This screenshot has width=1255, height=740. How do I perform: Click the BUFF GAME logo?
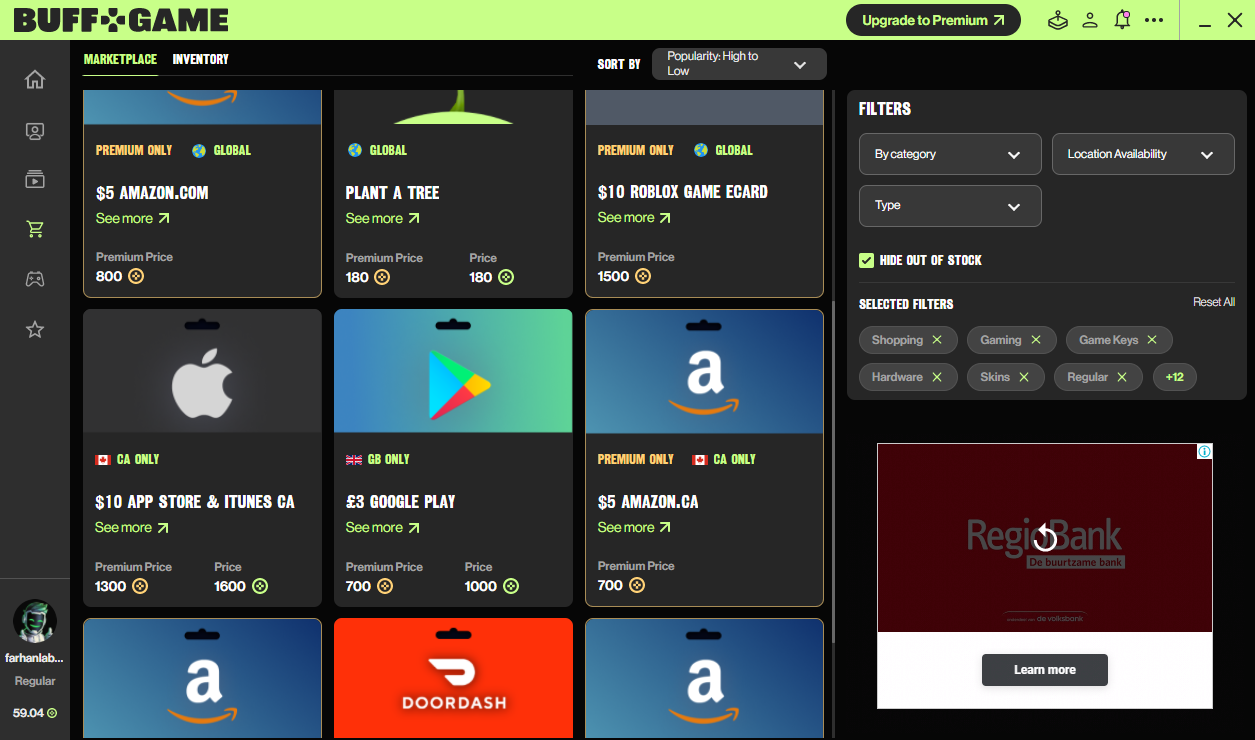(x=121, y=19)
